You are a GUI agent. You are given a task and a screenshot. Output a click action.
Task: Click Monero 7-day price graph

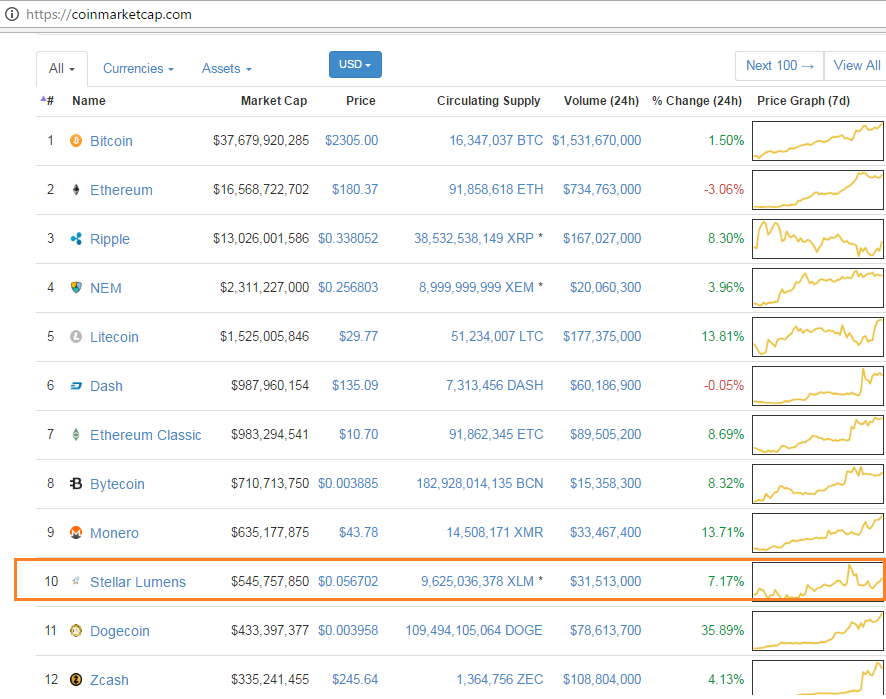pyautogui.click(x=818, y=533)
